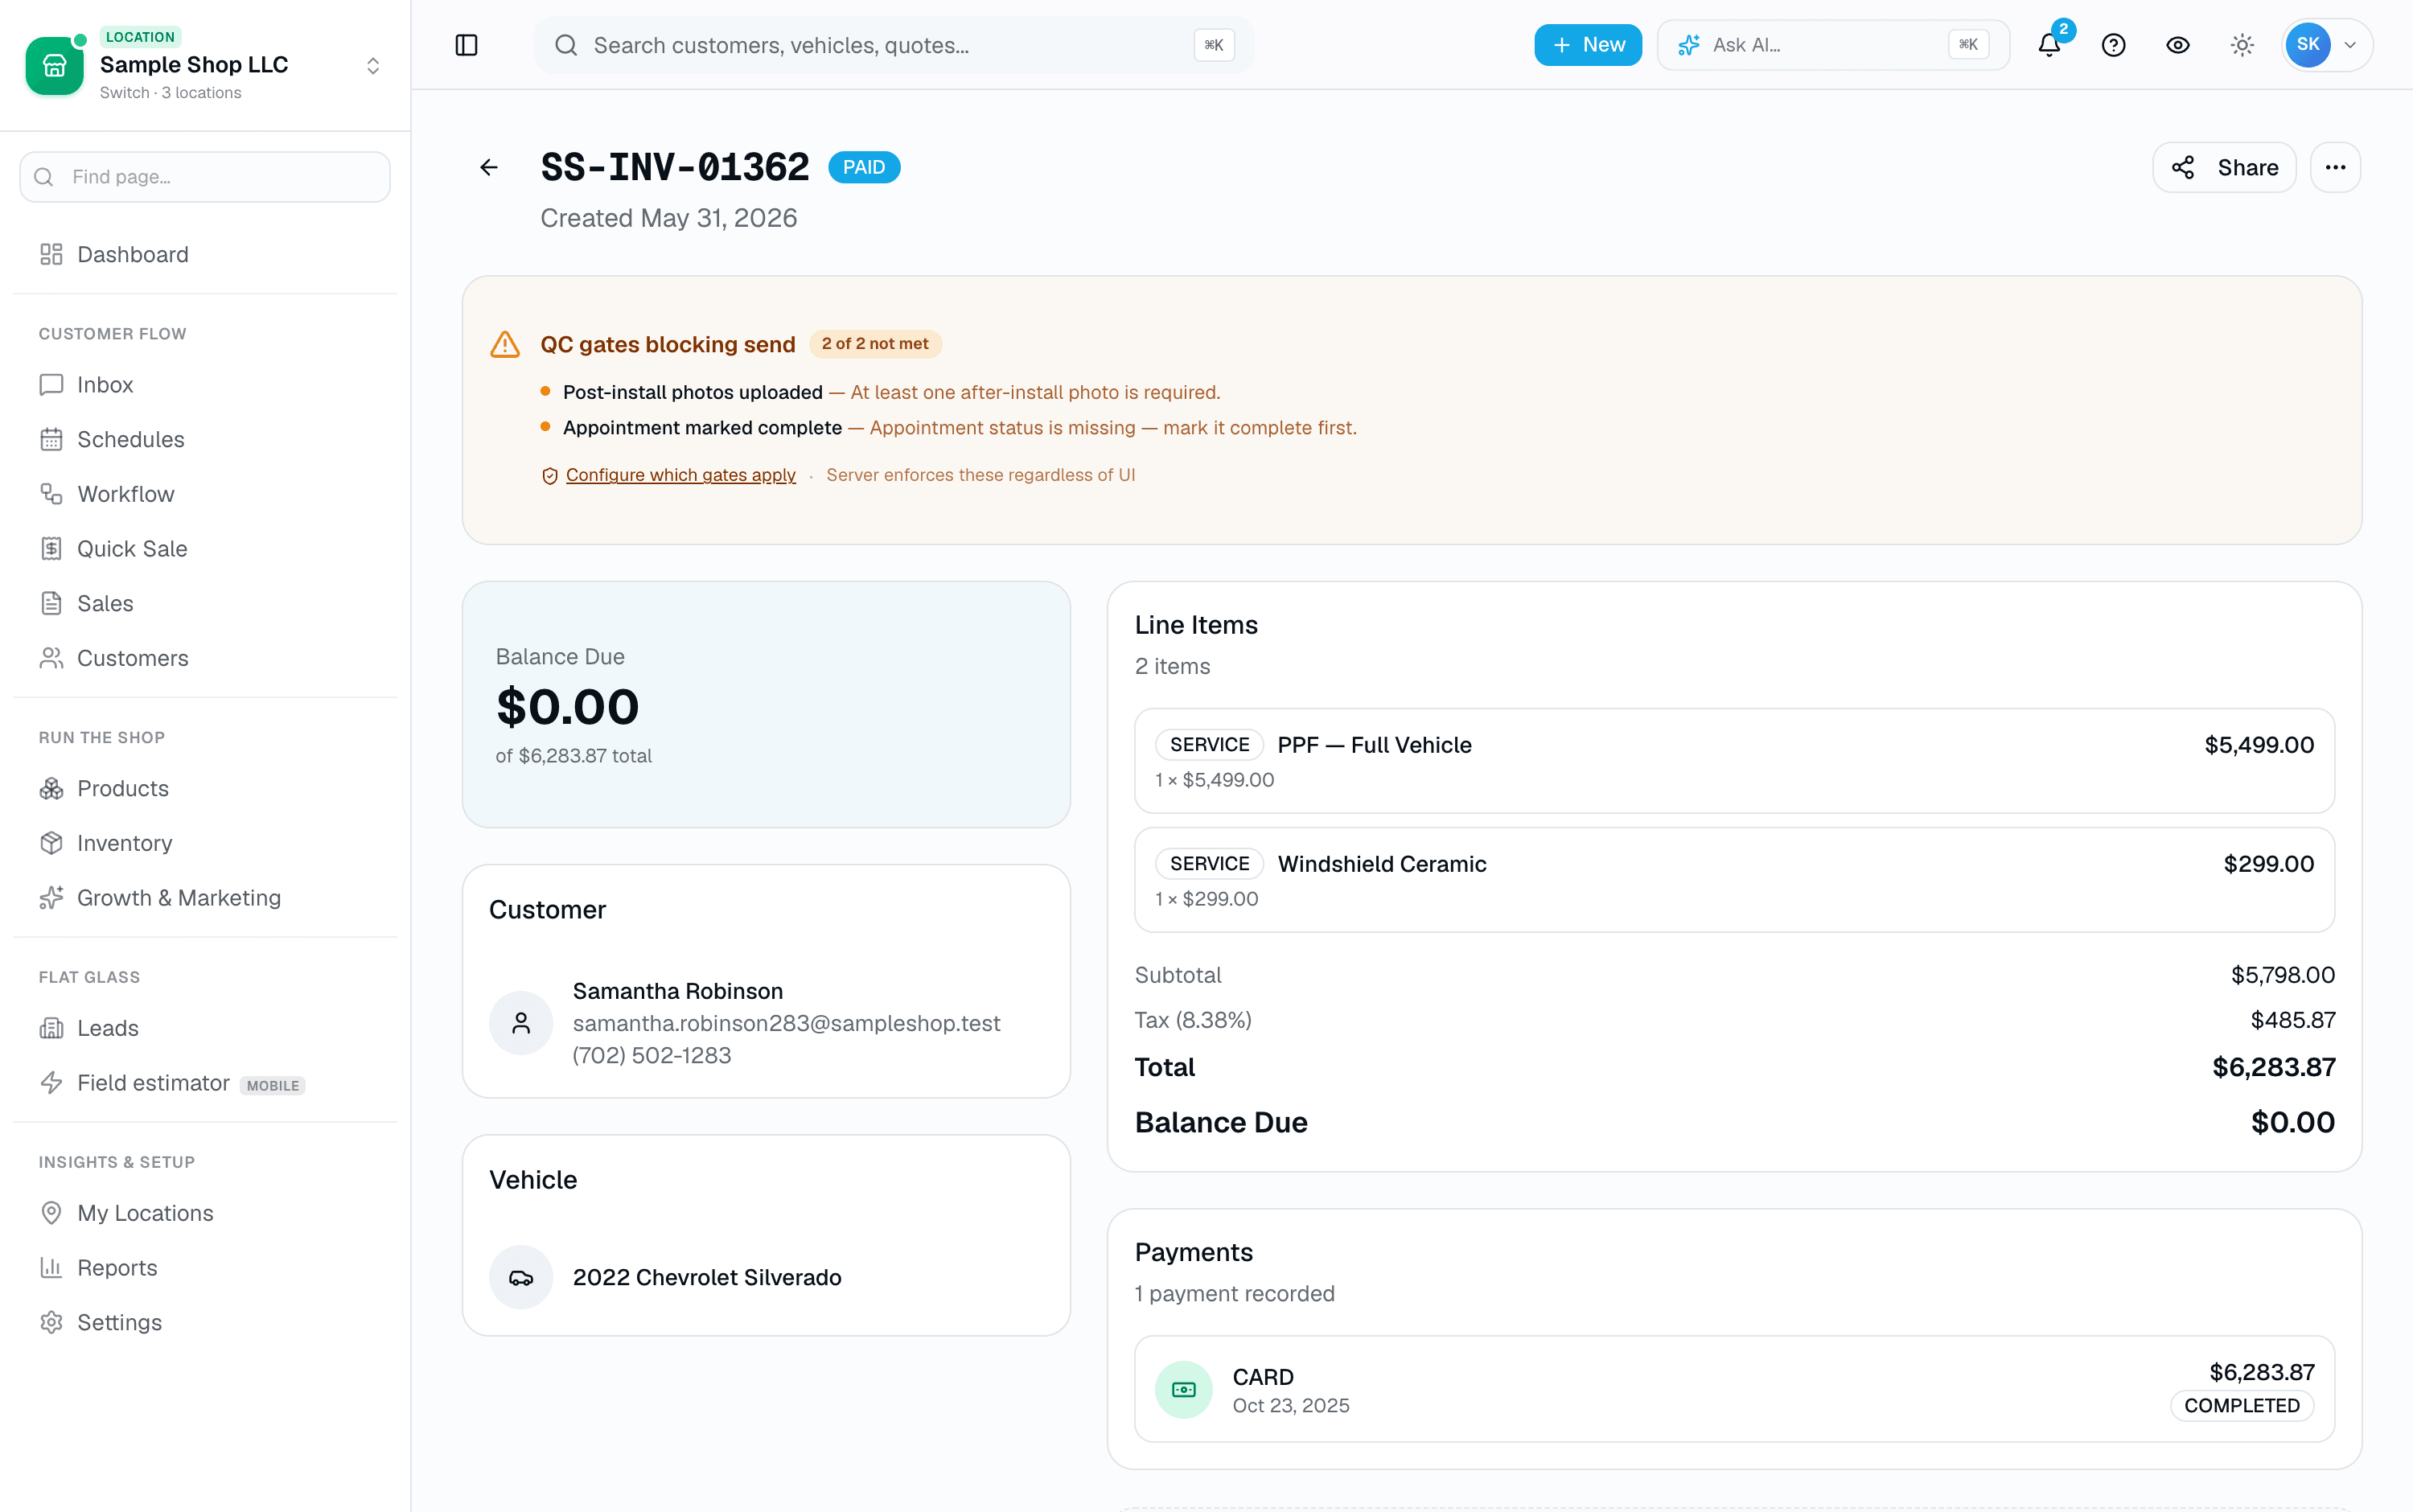The image size is (2413, 1512).
Task: Go to Inventory
Action: pos(205,843)
